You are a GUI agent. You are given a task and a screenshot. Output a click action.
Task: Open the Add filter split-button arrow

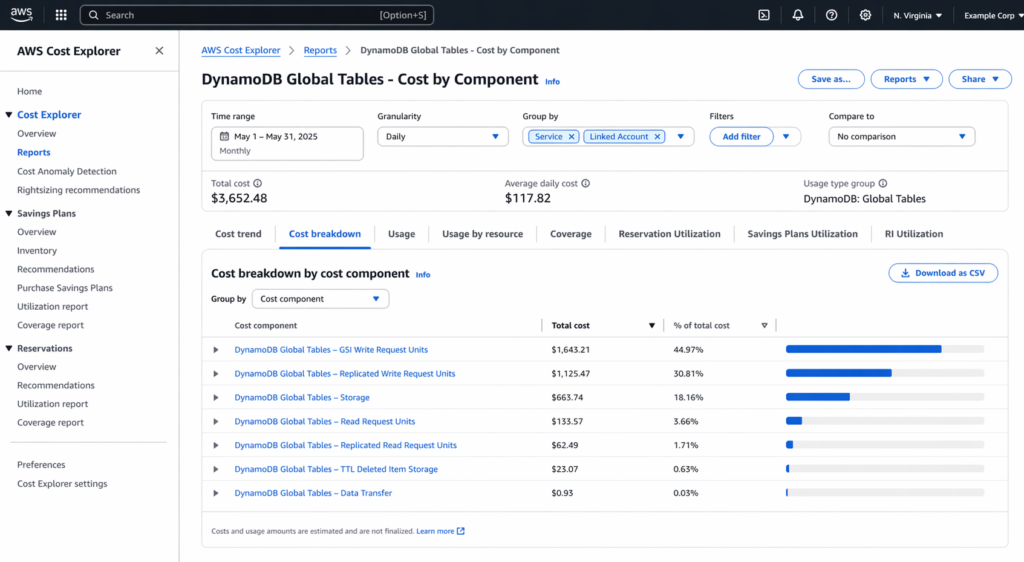(x=786, y=136)
